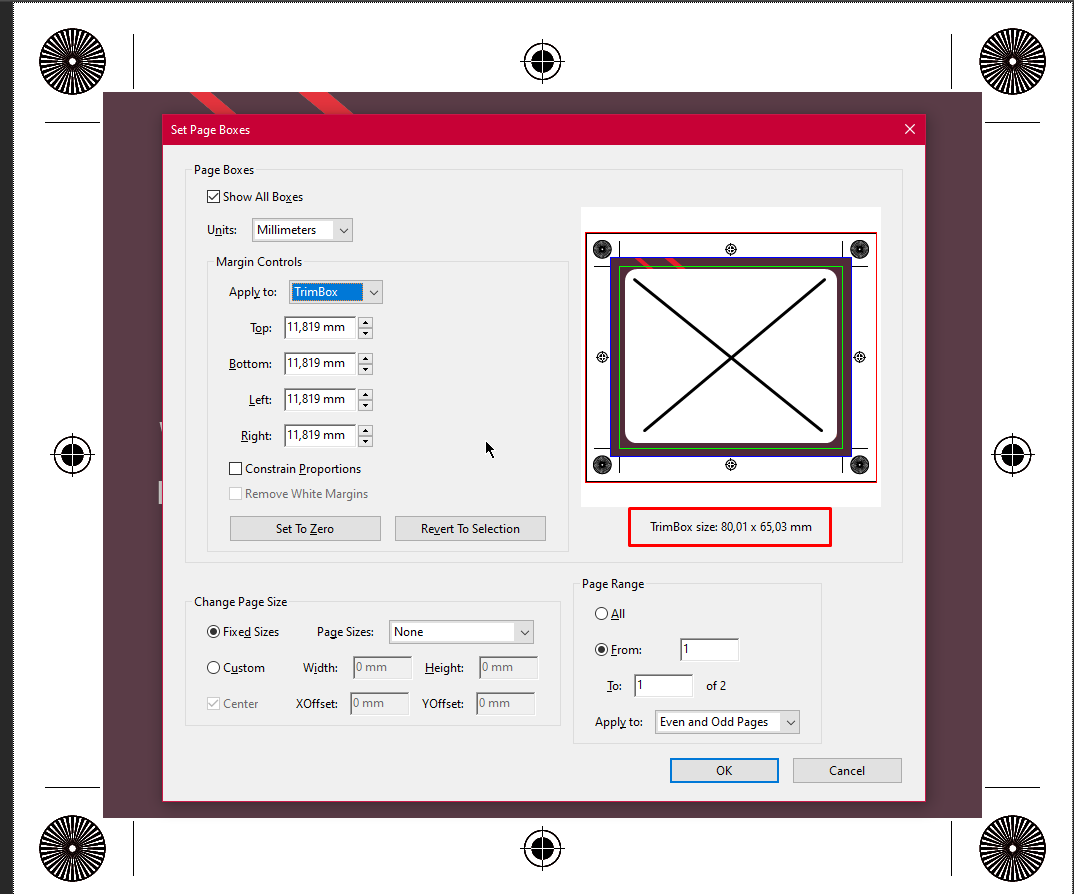Dismiss the dialog with Cancel
This screenshot has width=1074, height=894.
coord(847,770)
